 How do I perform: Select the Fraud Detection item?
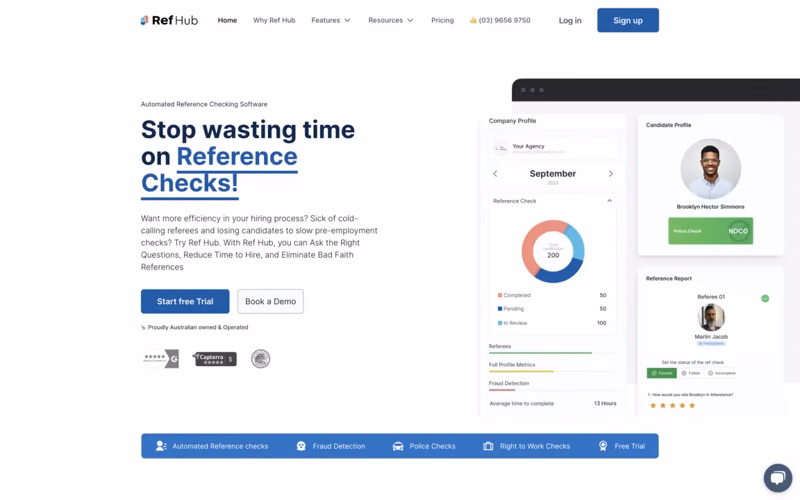pos(339,446)
